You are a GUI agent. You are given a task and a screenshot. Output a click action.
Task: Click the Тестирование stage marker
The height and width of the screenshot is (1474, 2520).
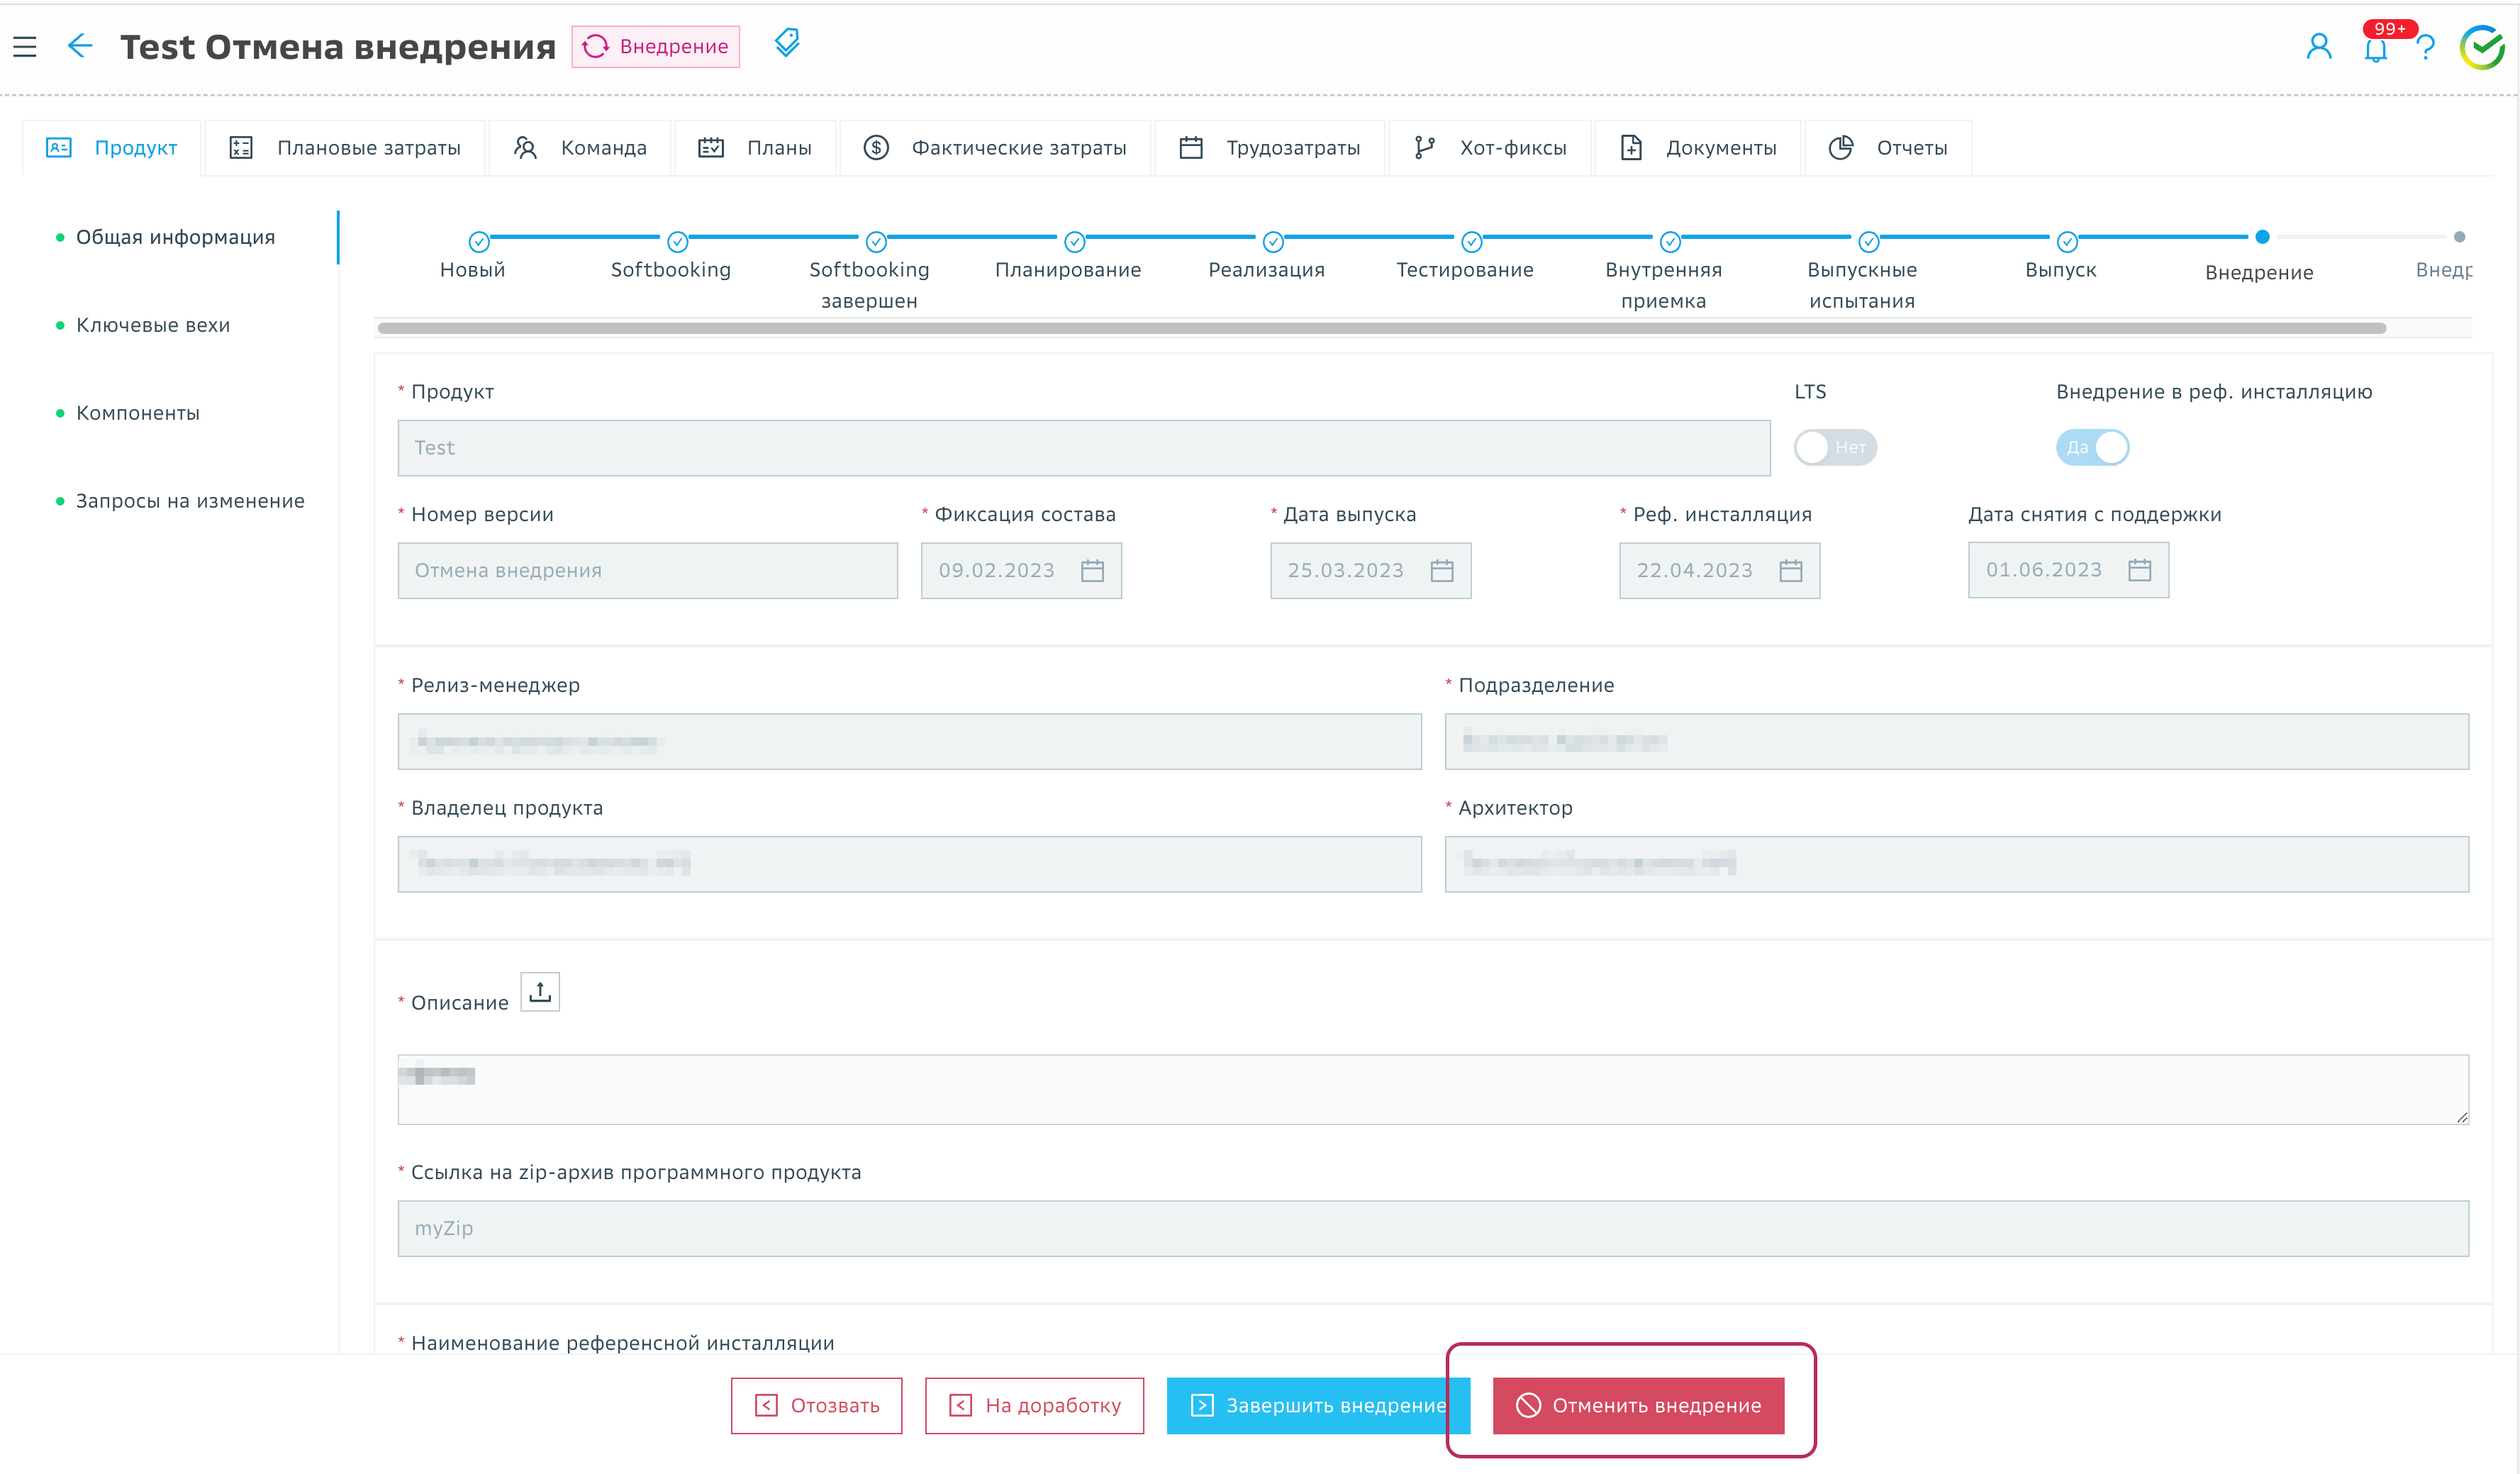coord(1471,242)
